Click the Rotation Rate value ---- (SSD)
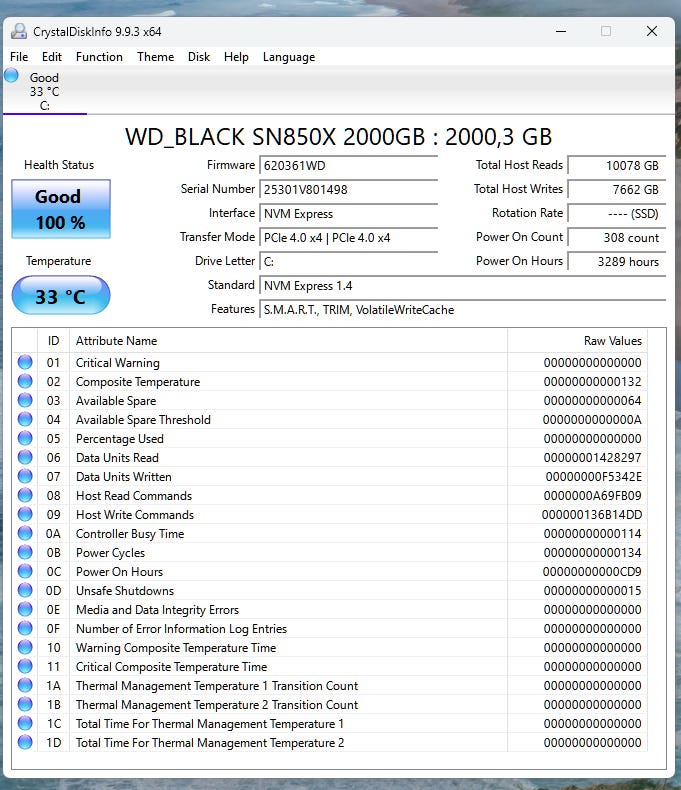This screenshot has height=790, width=681. 617,214
